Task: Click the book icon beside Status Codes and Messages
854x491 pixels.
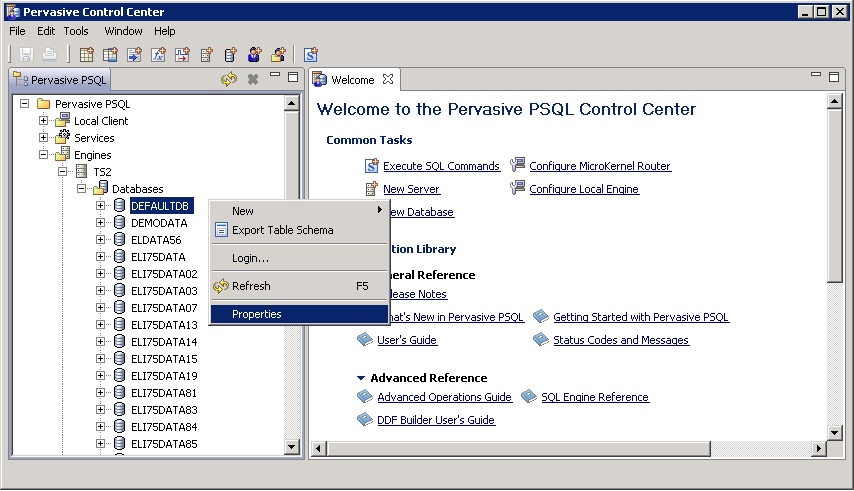Action: tap(541, 339)
